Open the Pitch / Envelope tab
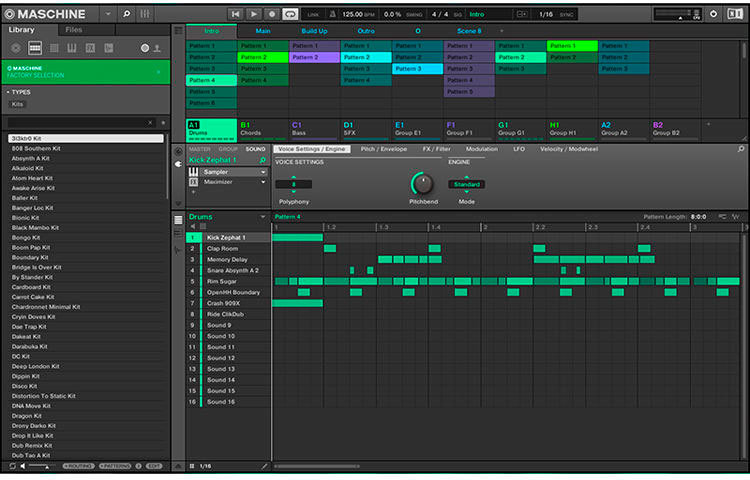750x480 pixels. (383, 149)
